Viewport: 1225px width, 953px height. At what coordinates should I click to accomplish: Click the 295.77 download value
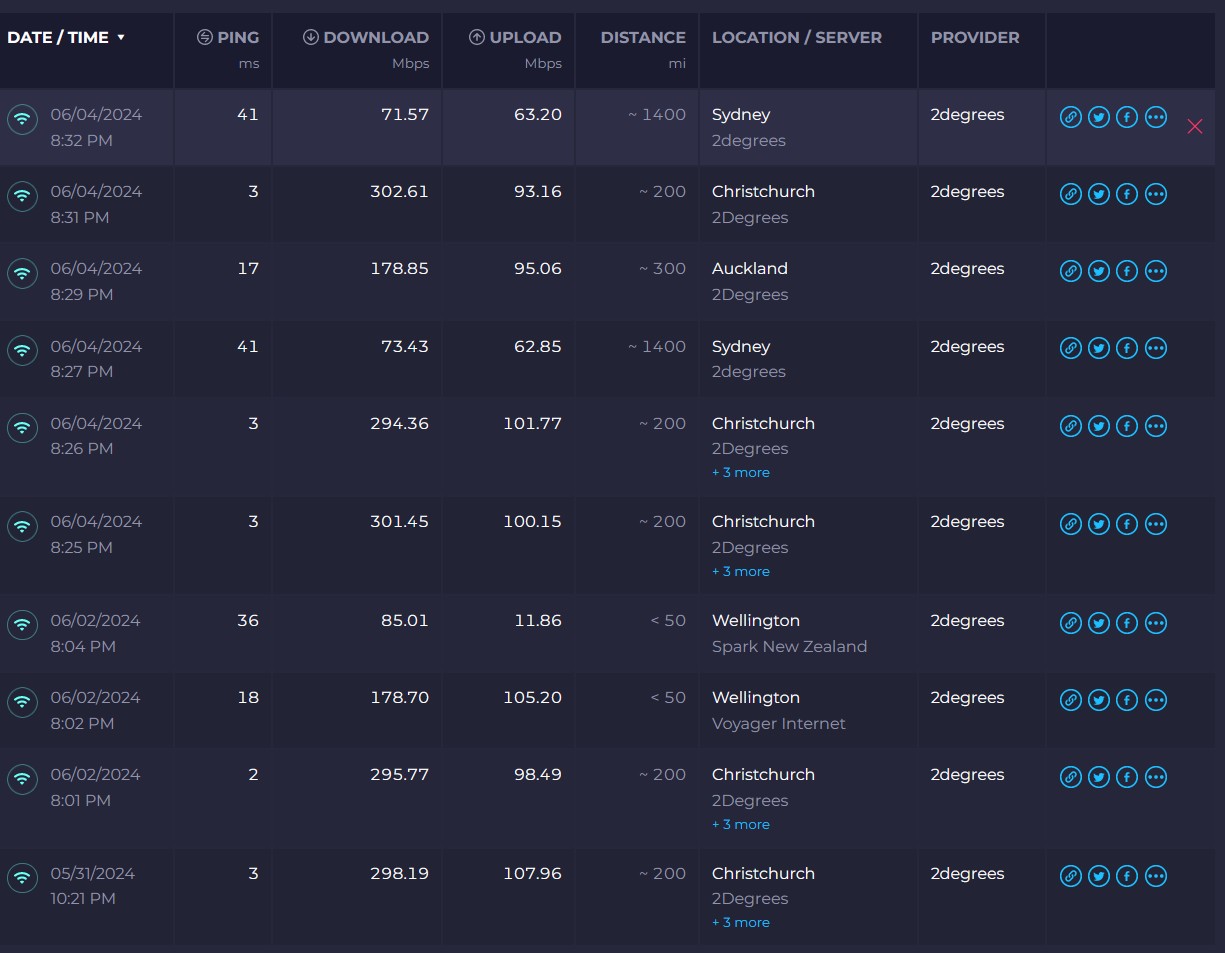(399, 774)
